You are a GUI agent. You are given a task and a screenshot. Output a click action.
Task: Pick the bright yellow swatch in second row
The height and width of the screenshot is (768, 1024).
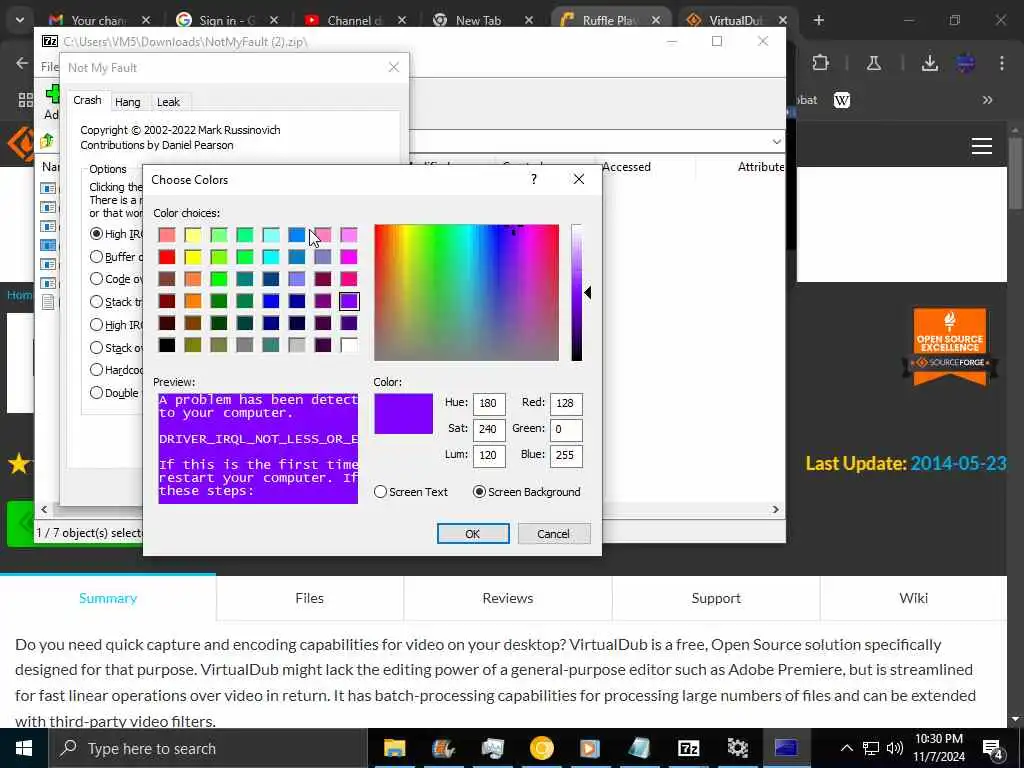point(193,257)
